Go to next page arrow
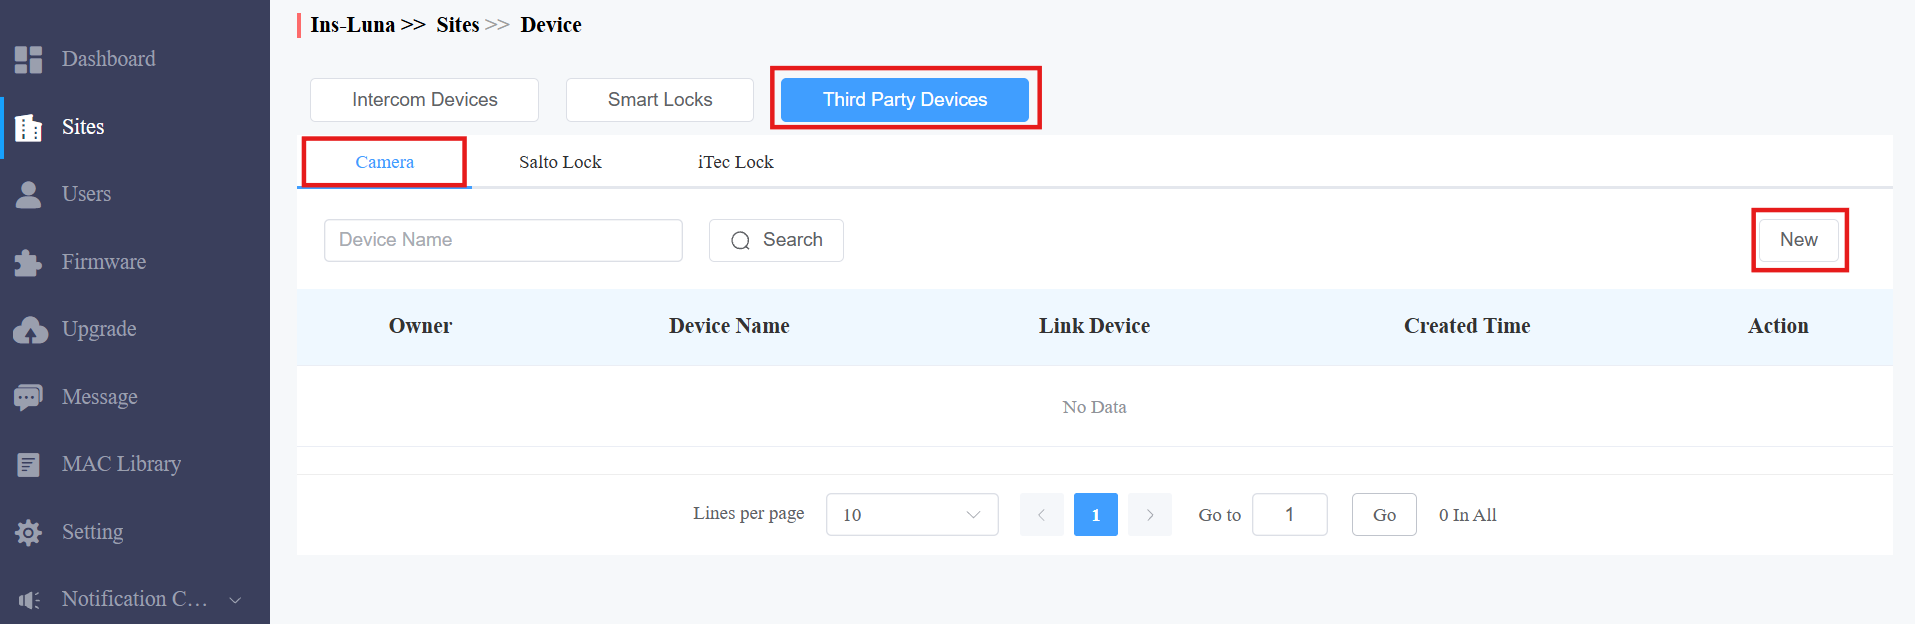 1150,514
